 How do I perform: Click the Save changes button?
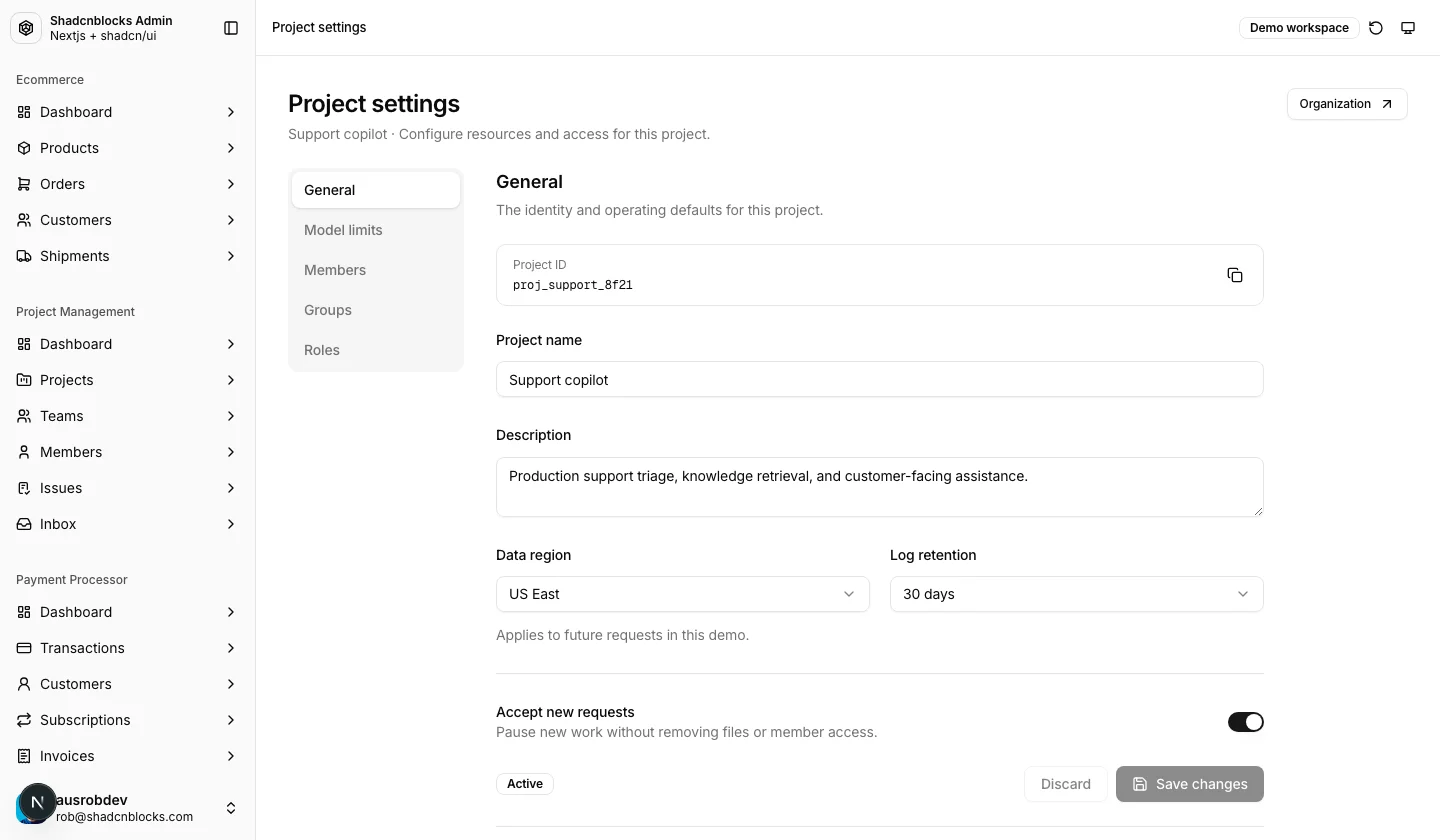[x=1190, y=784]
